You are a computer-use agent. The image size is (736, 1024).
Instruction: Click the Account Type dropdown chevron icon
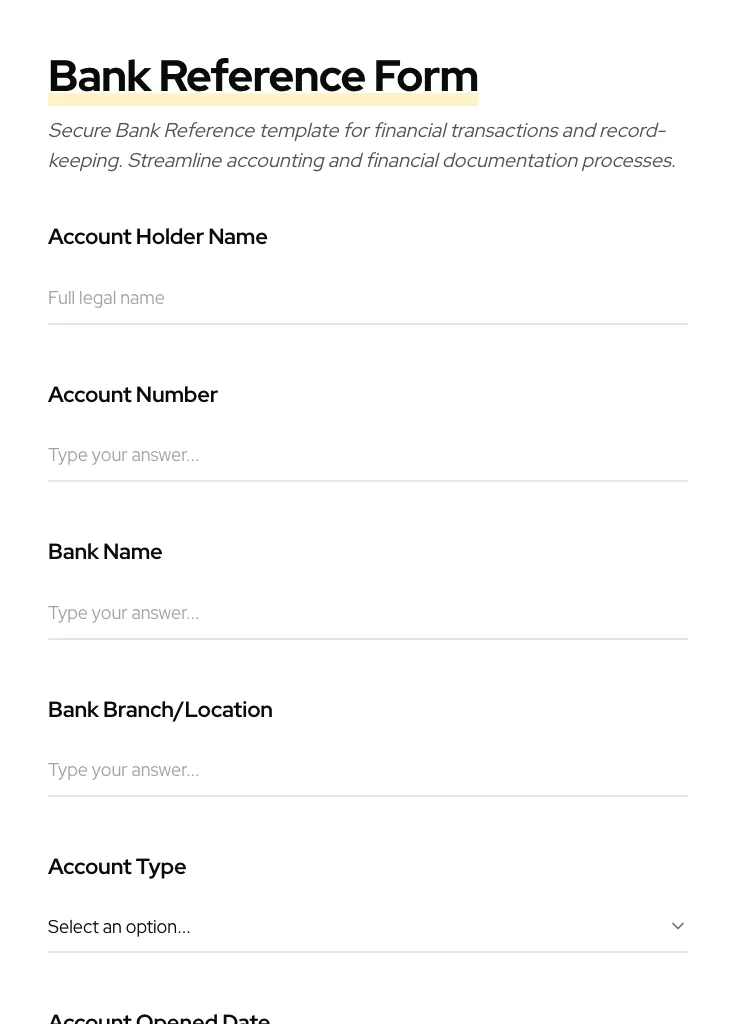point(678,925)
